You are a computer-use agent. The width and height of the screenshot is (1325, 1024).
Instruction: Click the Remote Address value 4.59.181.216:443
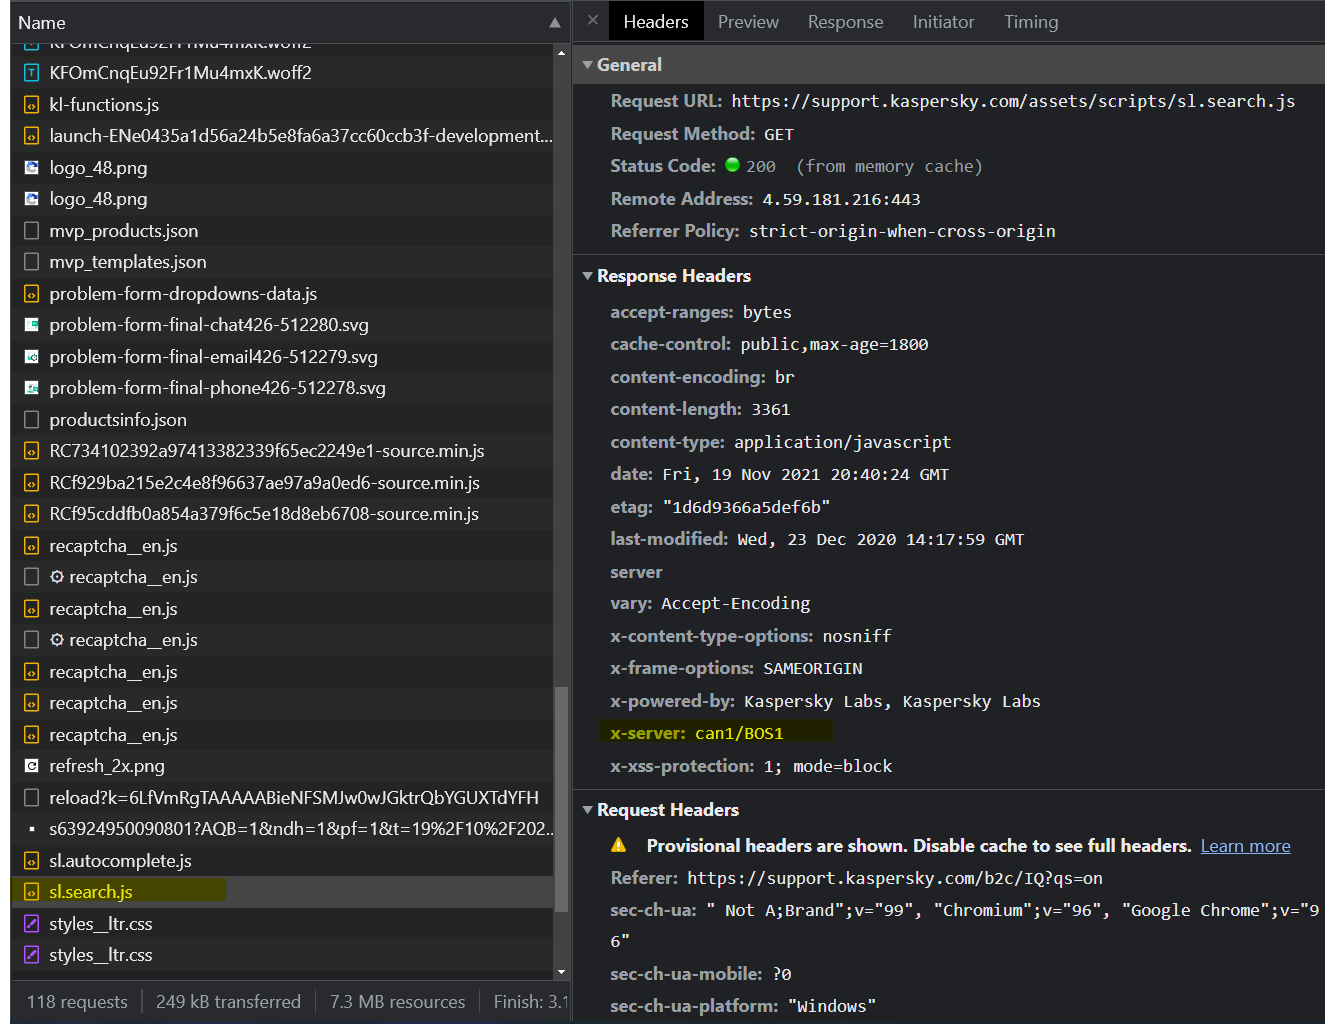point(841,200)
